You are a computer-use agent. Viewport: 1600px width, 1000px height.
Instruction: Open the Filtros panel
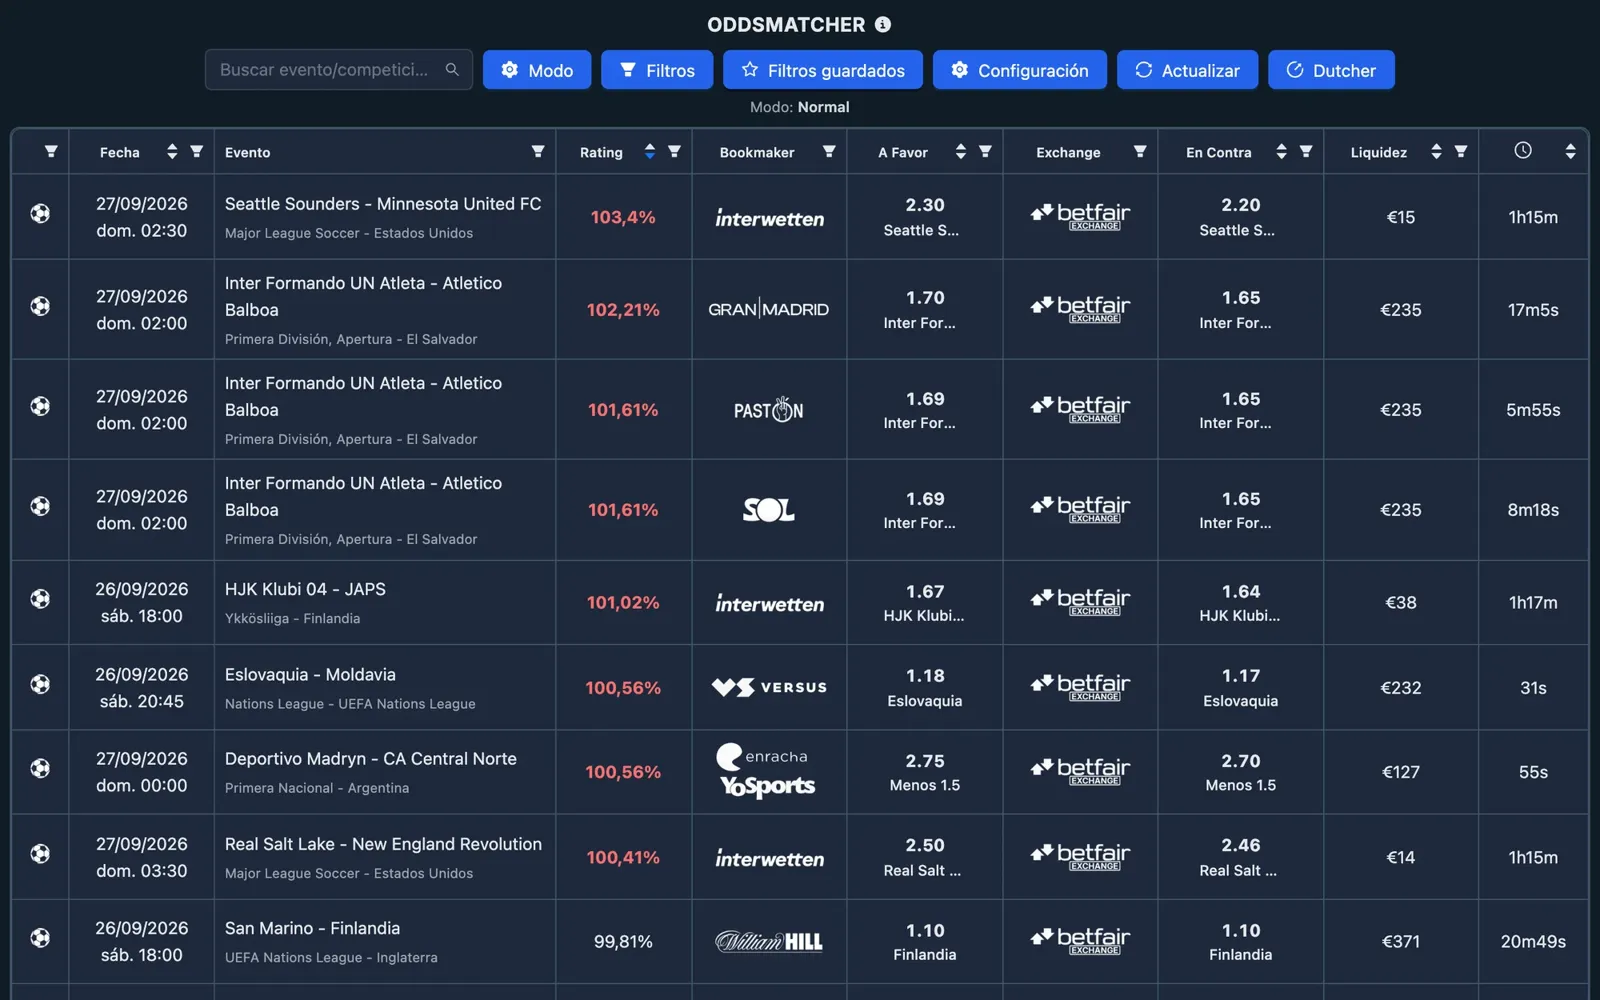pos(657,70)
